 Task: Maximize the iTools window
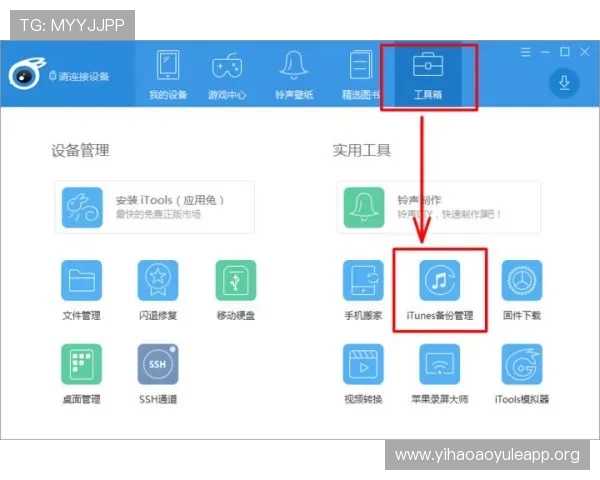click(x=565, y=52)
